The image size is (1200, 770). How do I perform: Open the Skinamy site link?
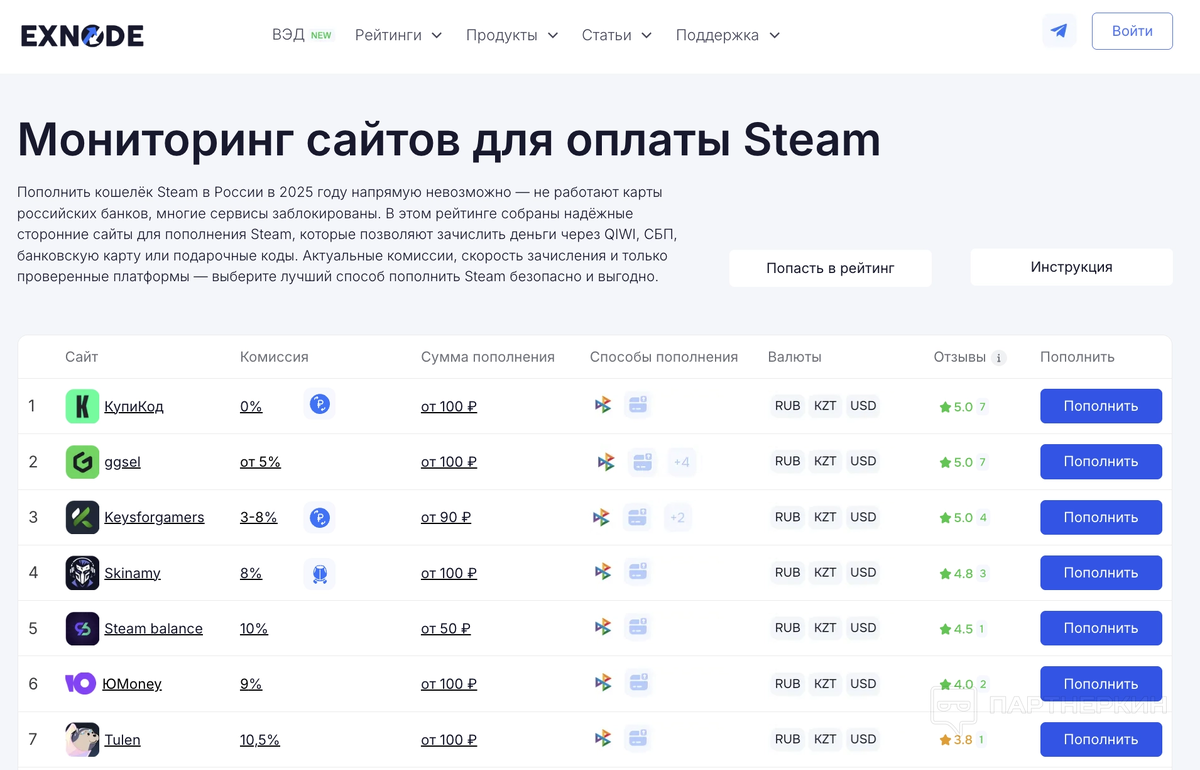[x=132, y=573]
